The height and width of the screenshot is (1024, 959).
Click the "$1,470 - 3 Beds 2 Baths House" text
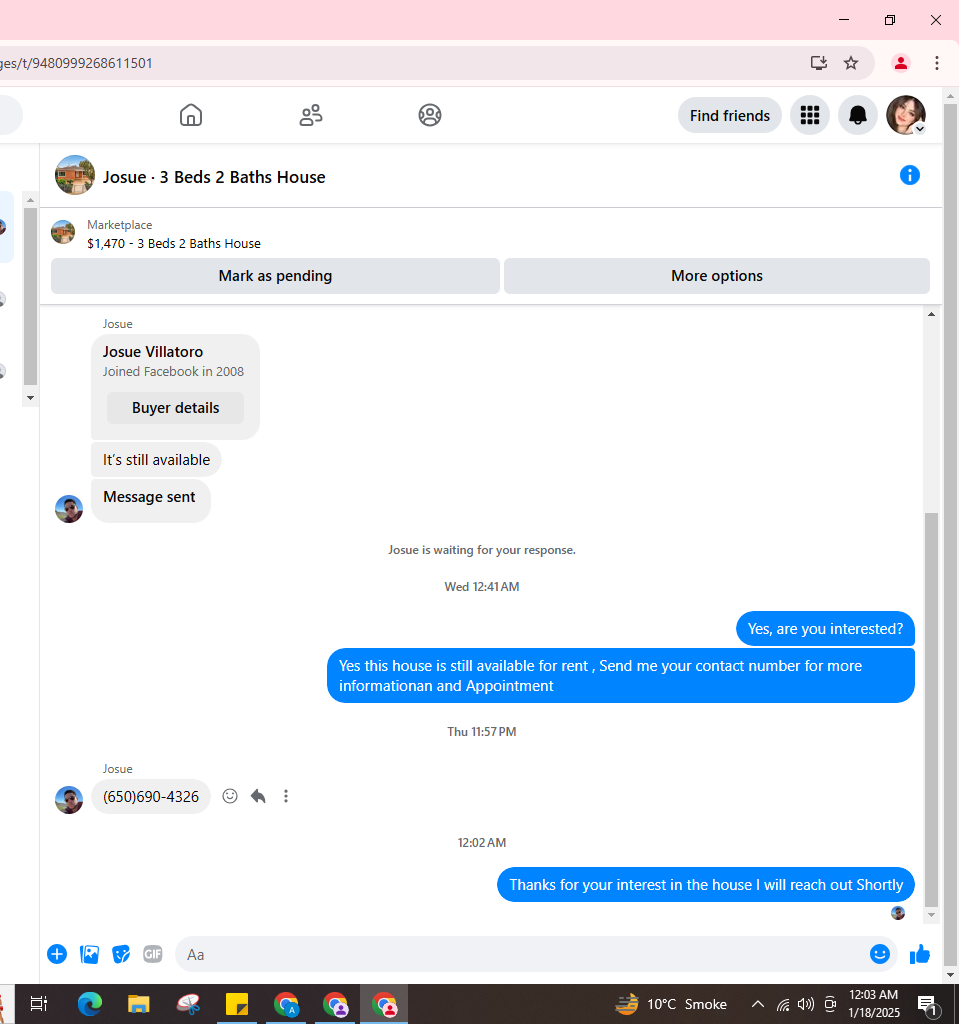pos(174,244)
